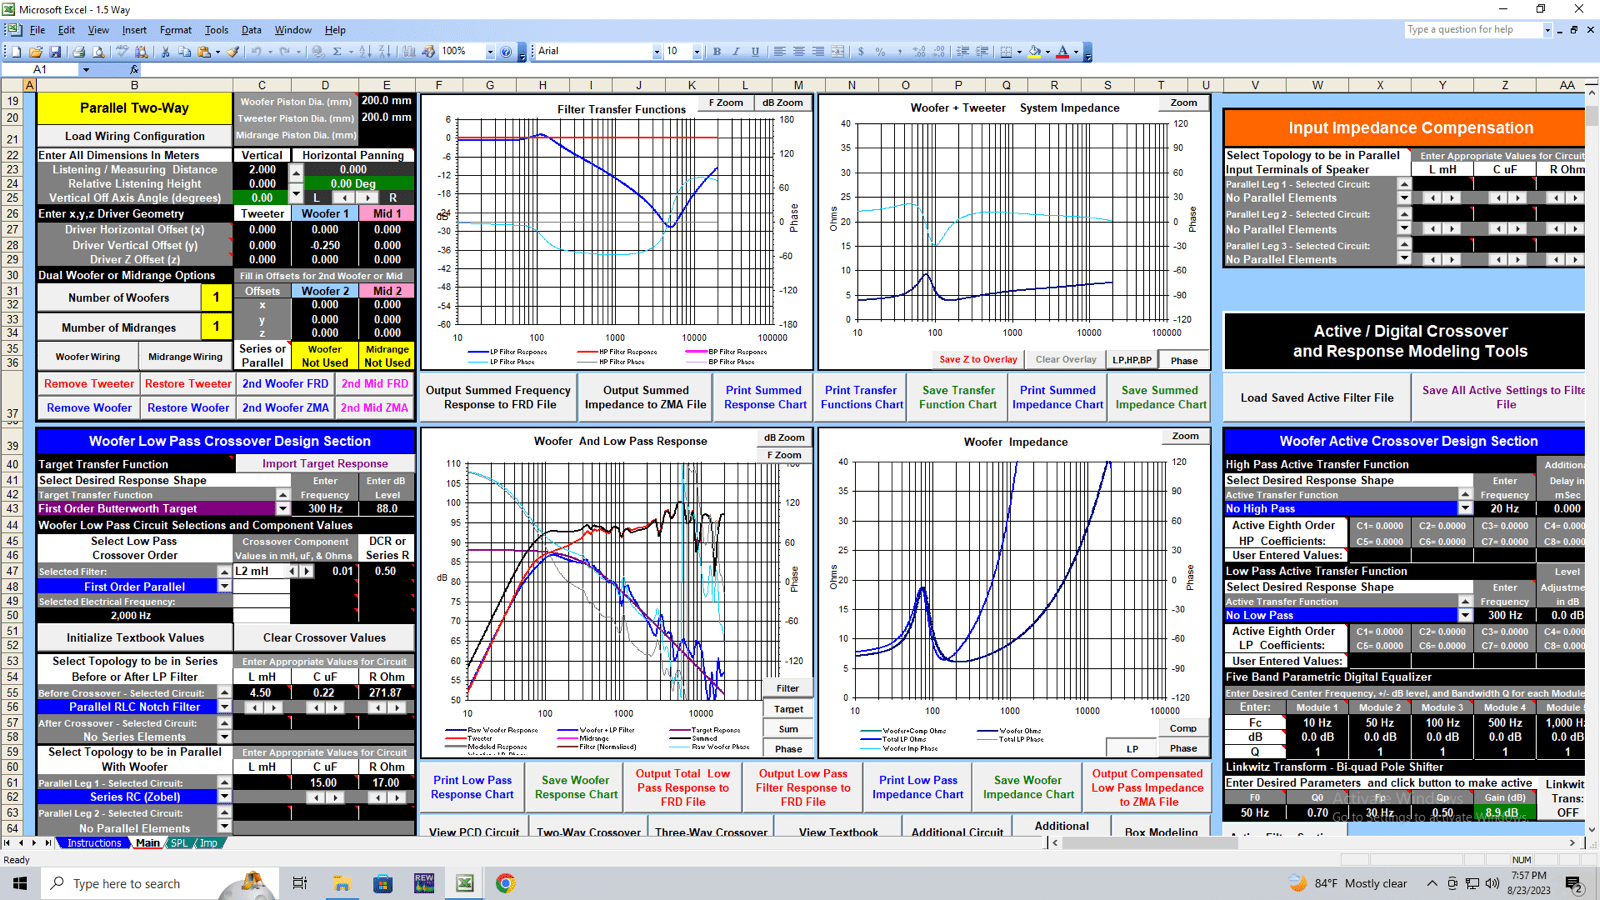Toggle Comp on Woofer Impedance chart
The height and width of the screenshot is (900, 1600).
click(x=1184, y=728)
